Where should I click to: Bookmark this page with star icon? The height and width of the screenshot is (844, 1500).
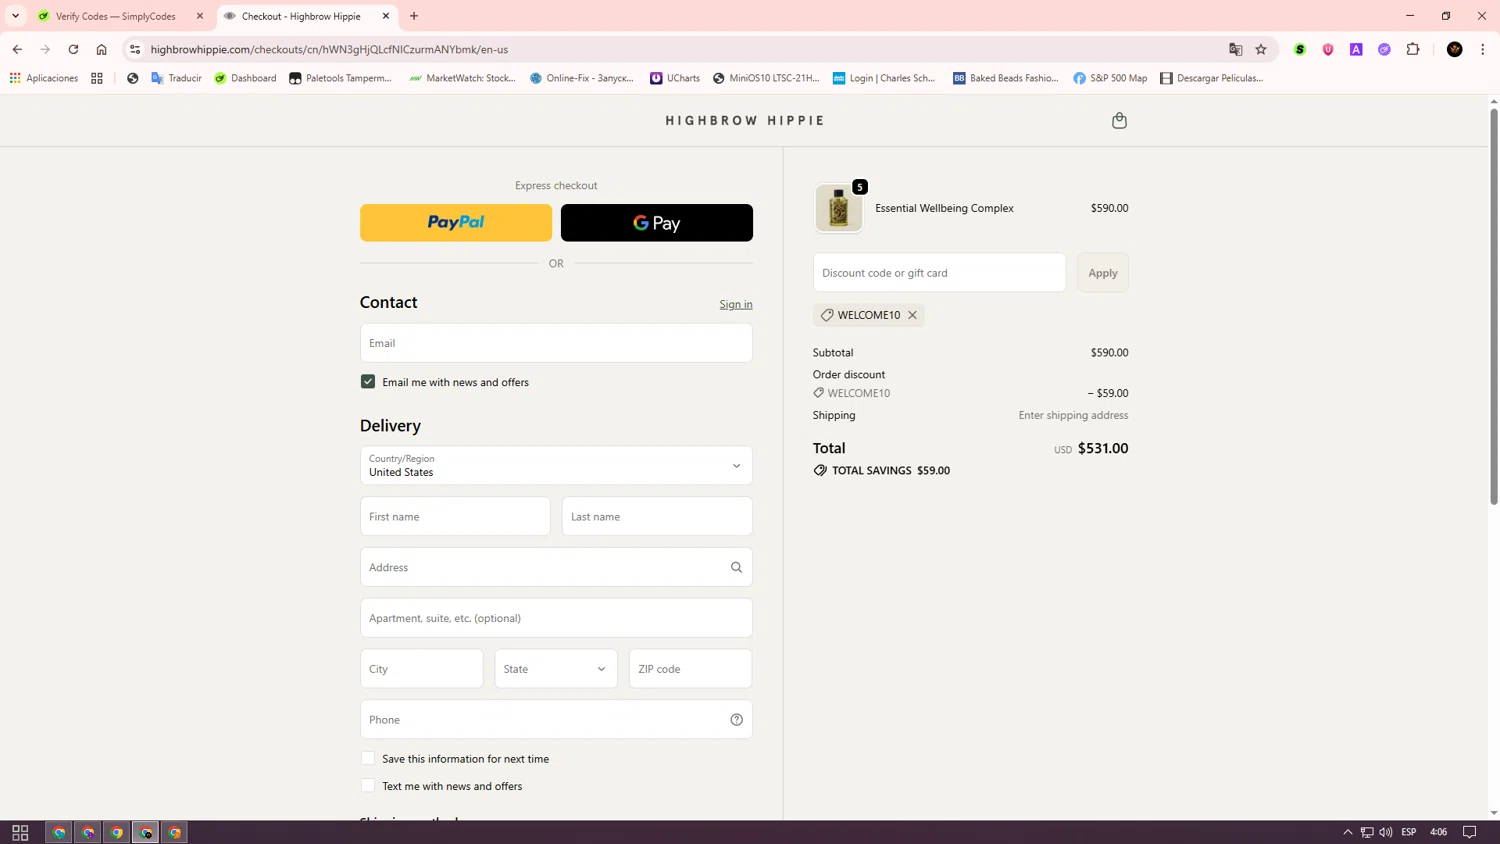[x=1261, y=49]
